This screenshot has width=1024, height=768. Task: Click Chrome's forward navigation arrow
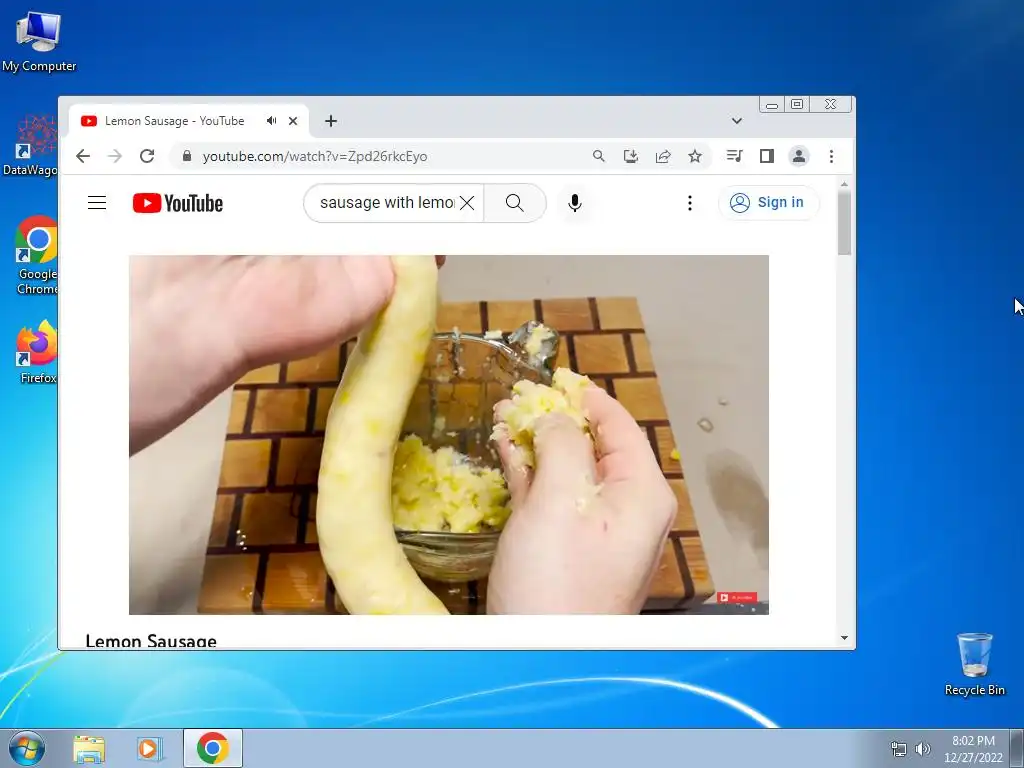(115, 156)
